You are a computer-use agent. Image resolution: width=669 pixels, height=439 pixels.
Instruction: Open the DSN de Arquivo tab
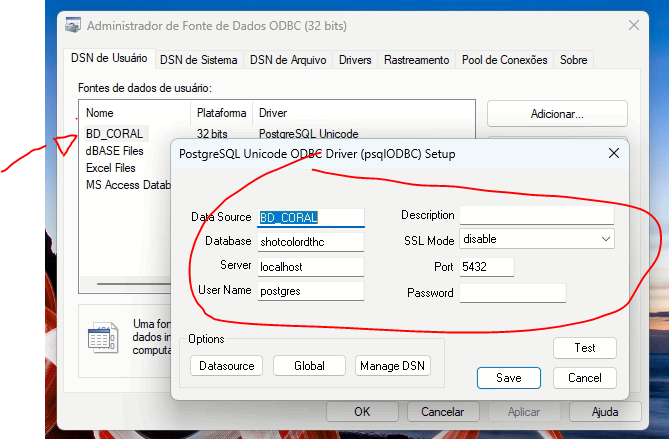(288, 60)
